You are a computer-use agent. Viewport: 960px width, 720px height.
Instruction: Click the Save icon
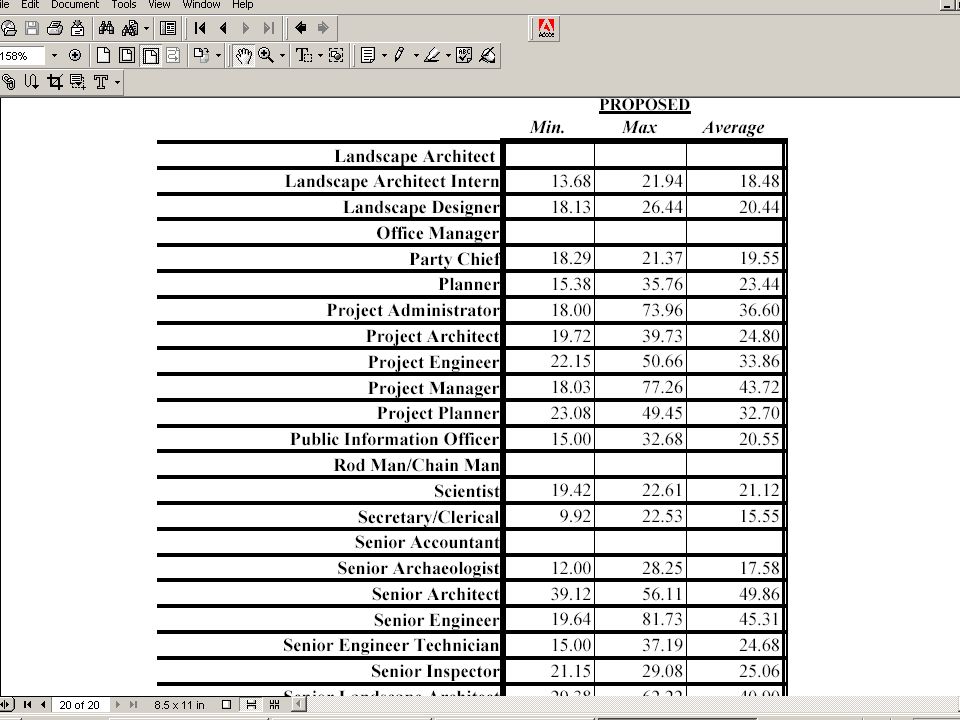(x=32, y=28)
